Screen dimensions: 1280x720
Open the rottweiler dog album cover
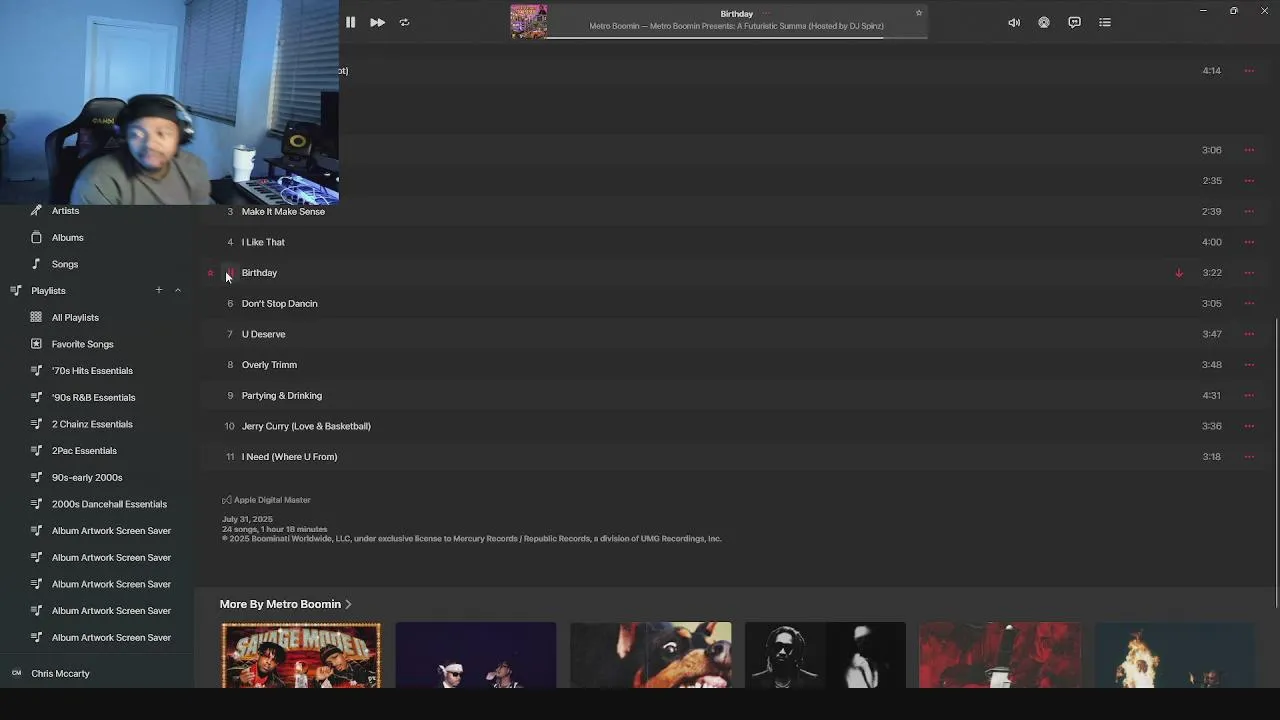(650, 655)
